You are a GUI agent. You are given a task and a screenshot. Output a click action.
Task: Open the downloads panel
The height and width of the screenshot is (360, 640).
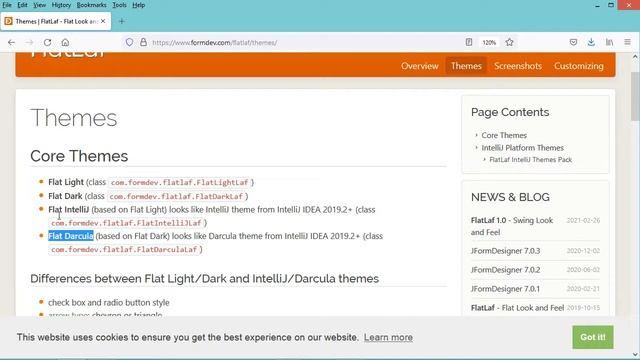(591, 42)
